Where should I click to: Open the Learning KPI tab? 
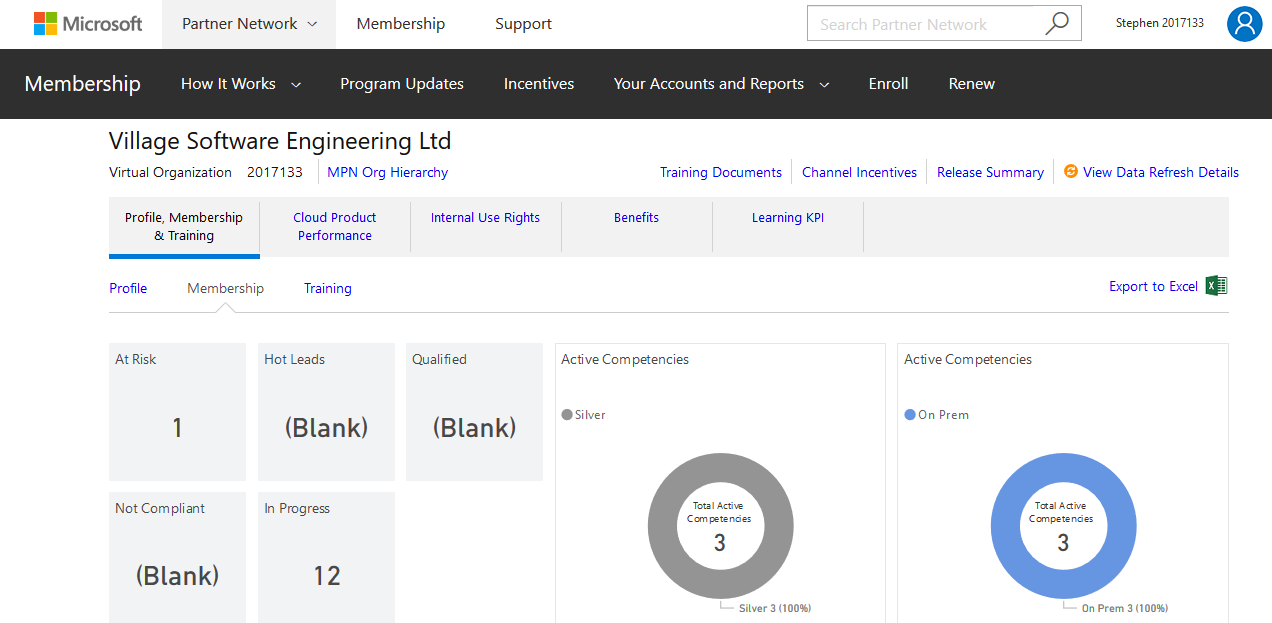(787, 217)
